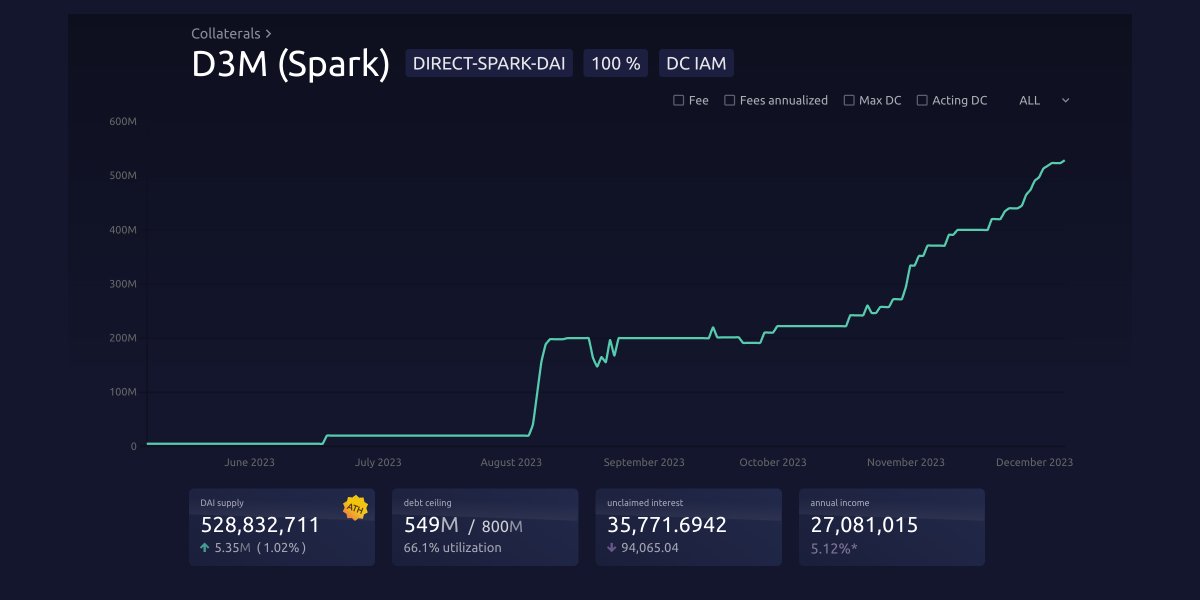Click the 100 % tag

click(616, 64)
